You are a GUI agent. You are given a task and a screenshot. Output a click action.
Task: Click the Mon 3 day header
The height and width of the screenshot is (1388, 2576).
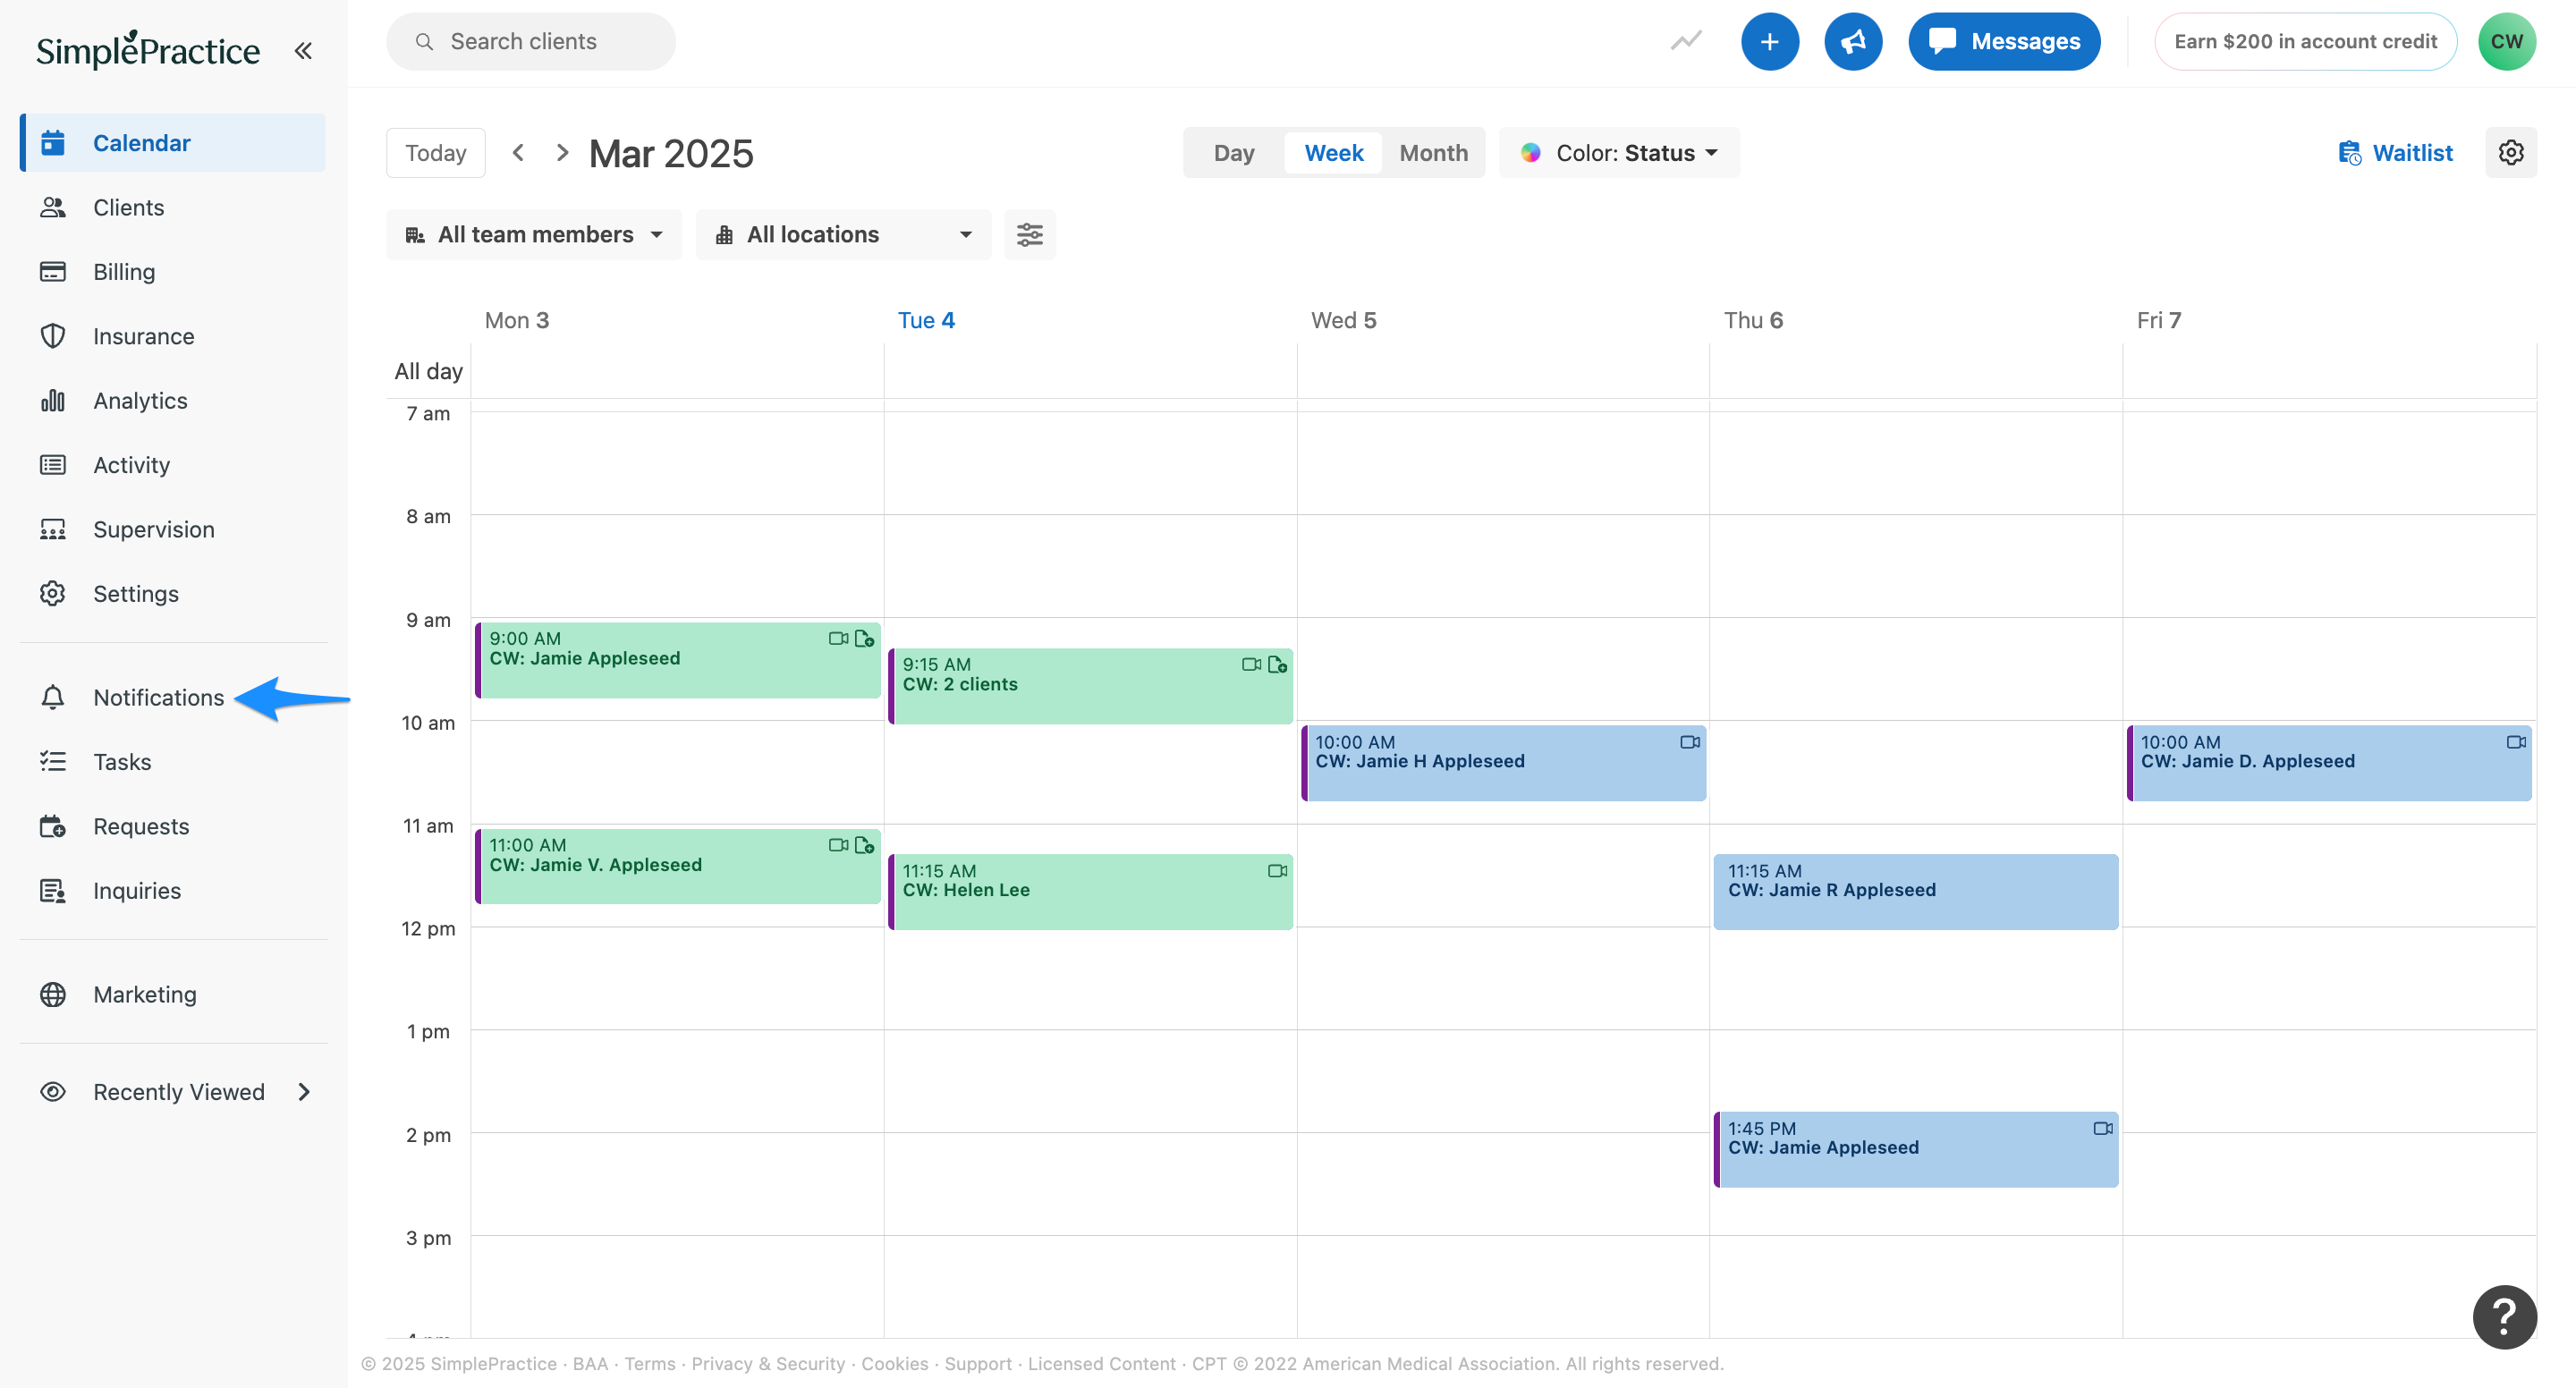[517, 320]
